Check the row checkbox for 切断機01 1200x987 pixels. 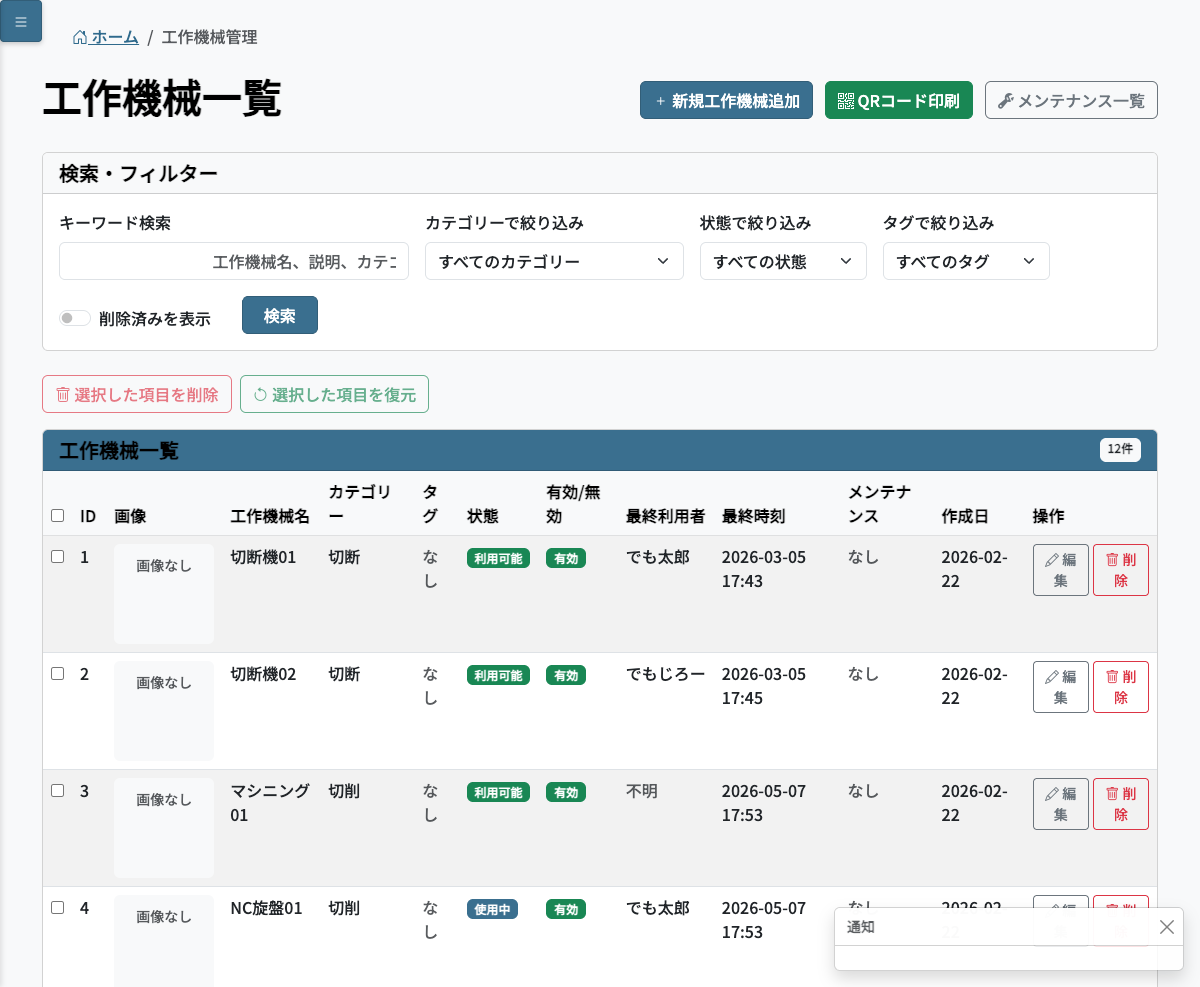(x=57, y=556)
